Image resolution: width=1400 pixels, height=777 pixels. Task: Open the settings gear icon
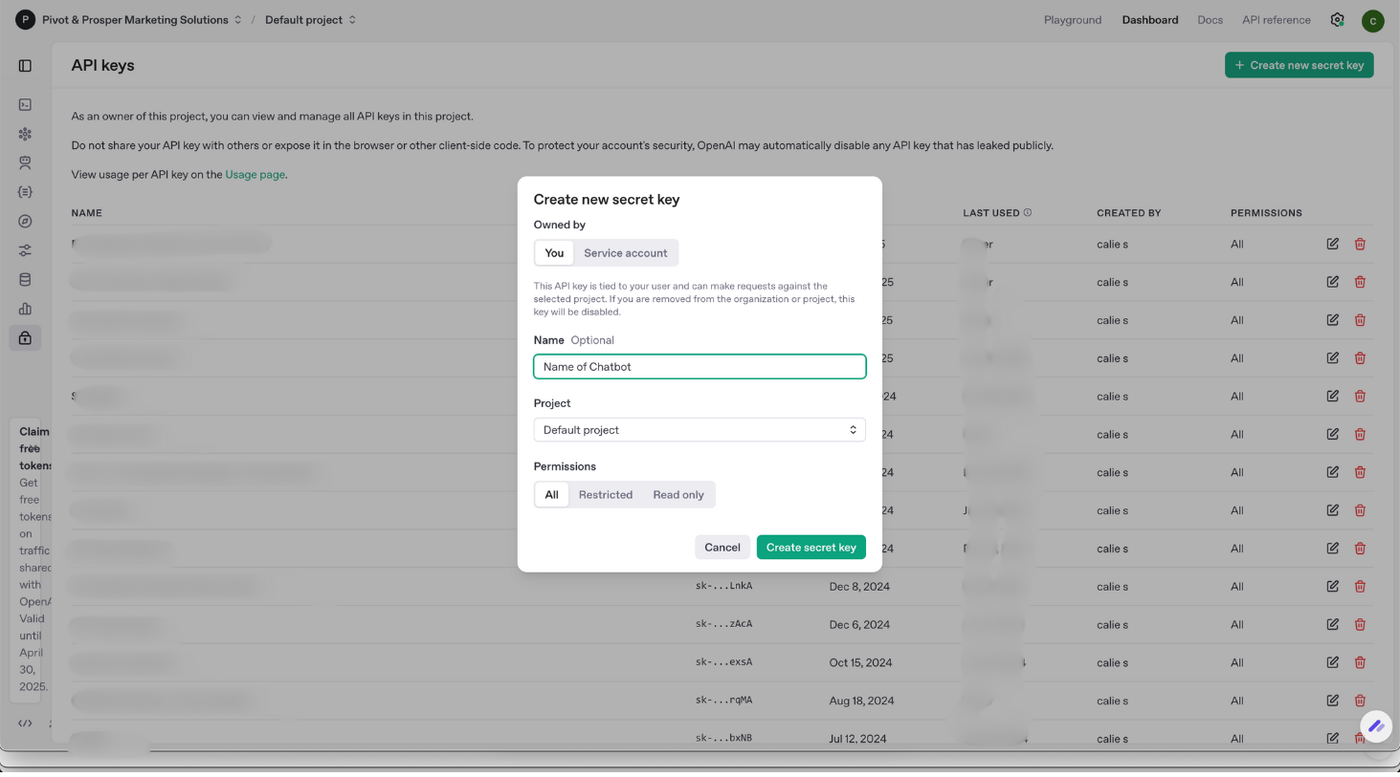click(1337, 20)
